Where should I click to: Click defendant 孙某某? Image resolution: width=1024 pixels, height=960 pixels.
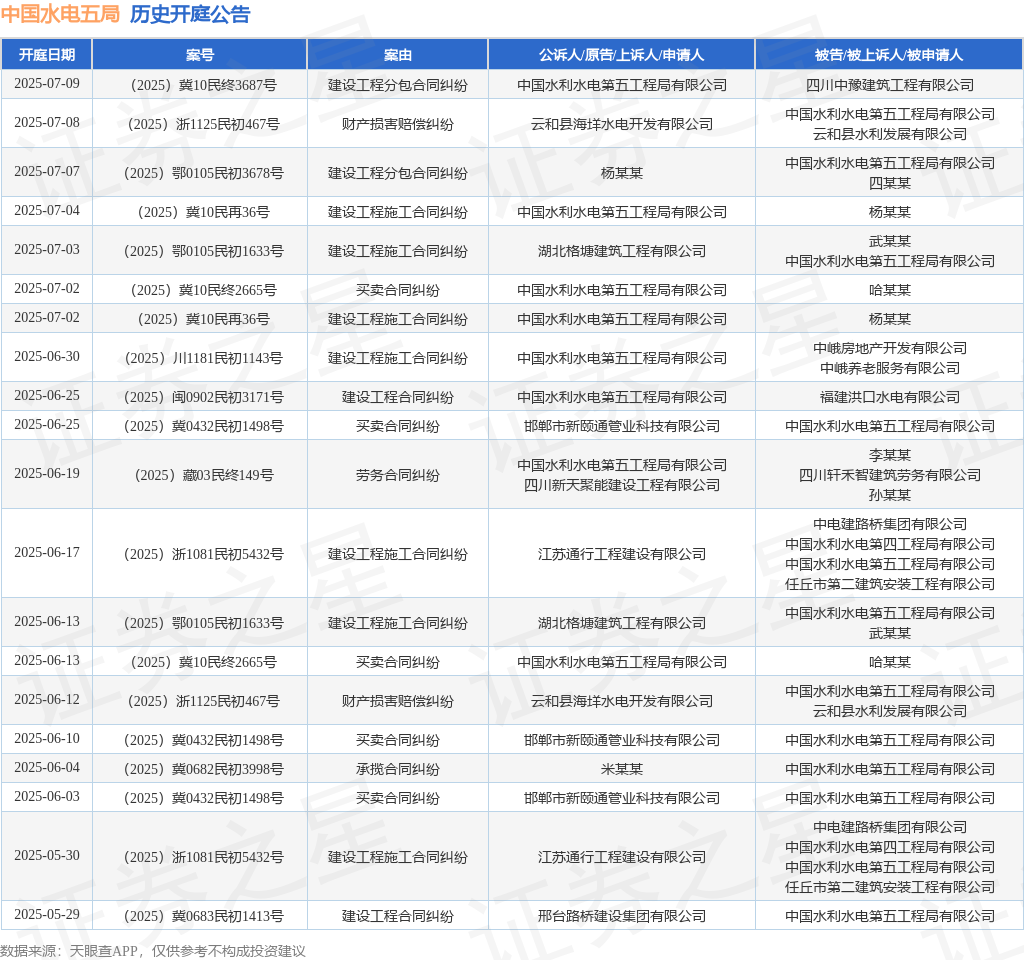889,495
